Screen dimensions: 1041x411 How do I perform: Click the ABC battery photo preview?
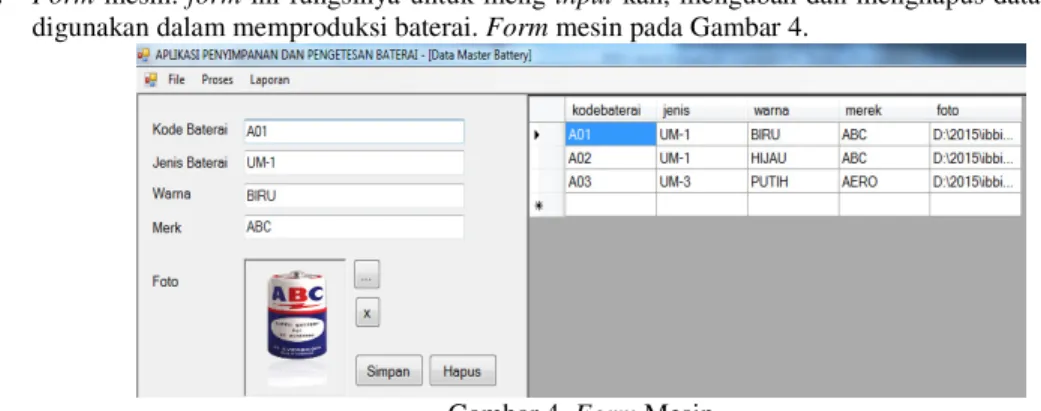296,325
